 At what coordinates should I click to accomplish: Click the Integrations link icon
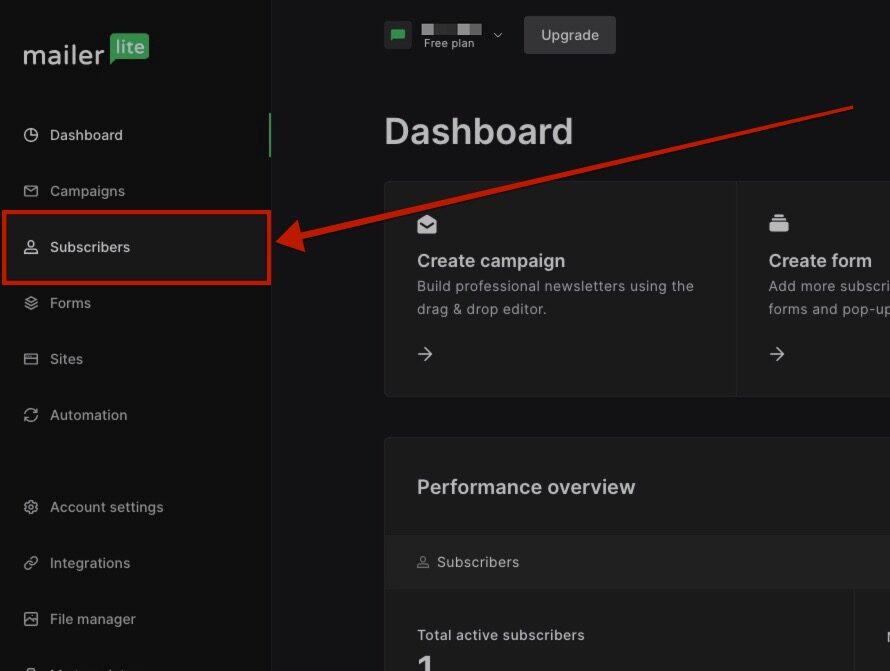(31, 563)
